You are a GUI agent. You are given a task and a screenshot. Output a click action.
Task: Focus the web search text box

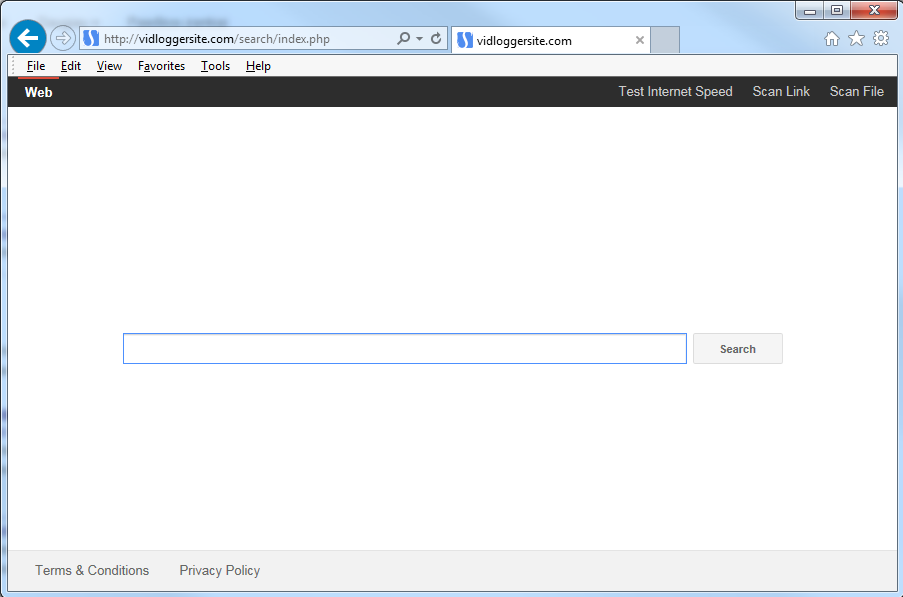404,349
